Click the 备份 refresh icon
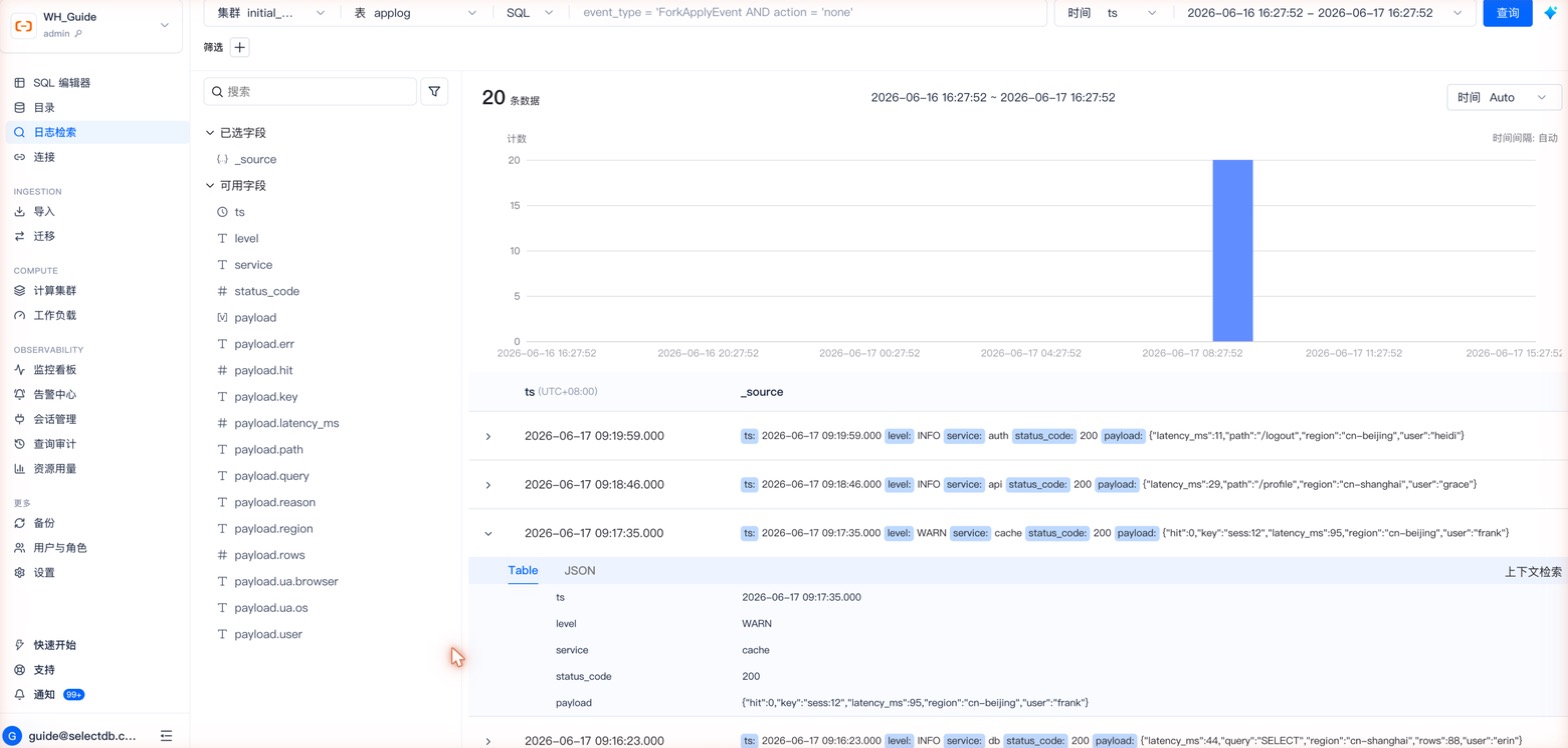Screen dimensions: 1568x748 pyautogui.click(x=19, y=523)
